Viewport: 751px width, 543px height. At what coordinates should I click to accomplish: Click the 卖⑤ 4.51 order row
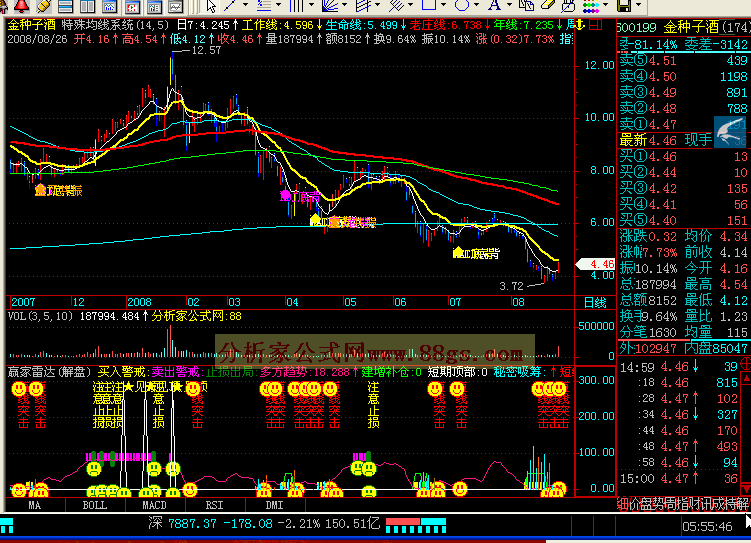(x=683, y=60)
